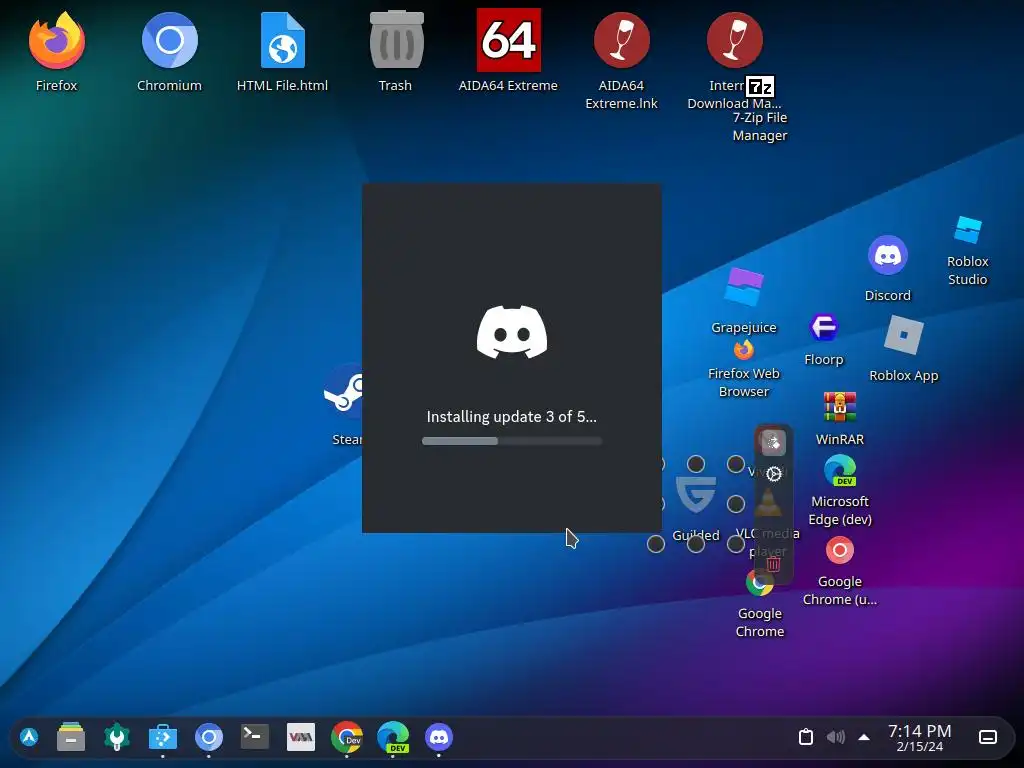Expand hidden system tray icons arrow

click(x=864, y=737)
